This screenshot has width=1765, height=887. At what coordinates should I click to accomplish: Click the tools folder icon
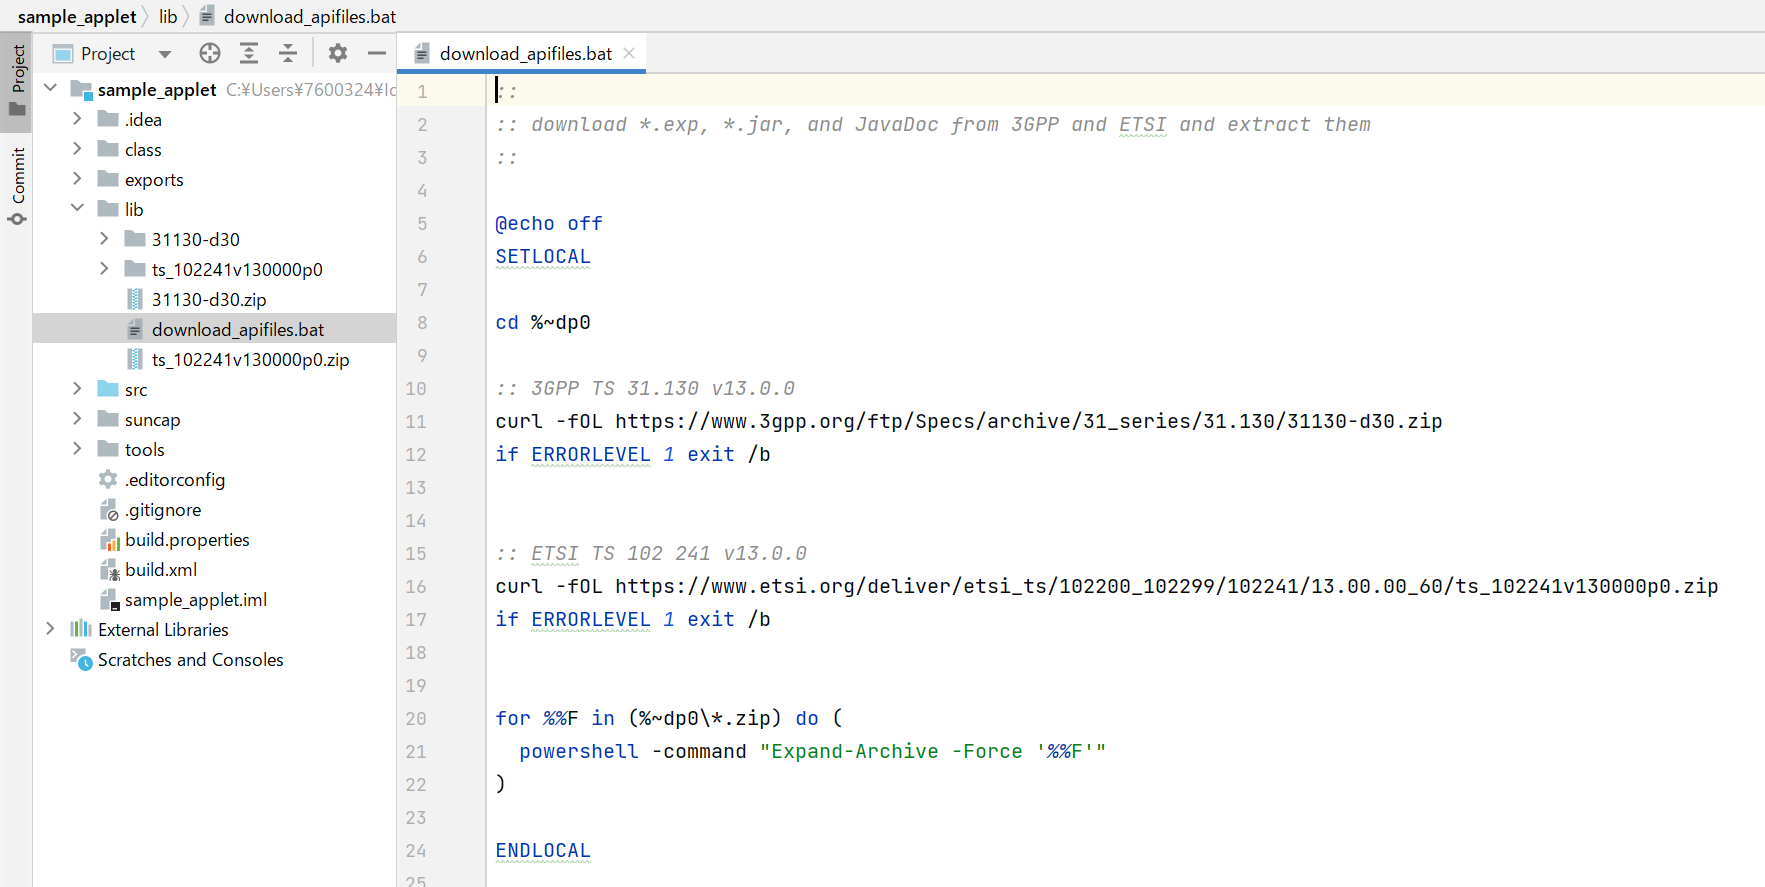pyautogui.click(x=108, y=449)
